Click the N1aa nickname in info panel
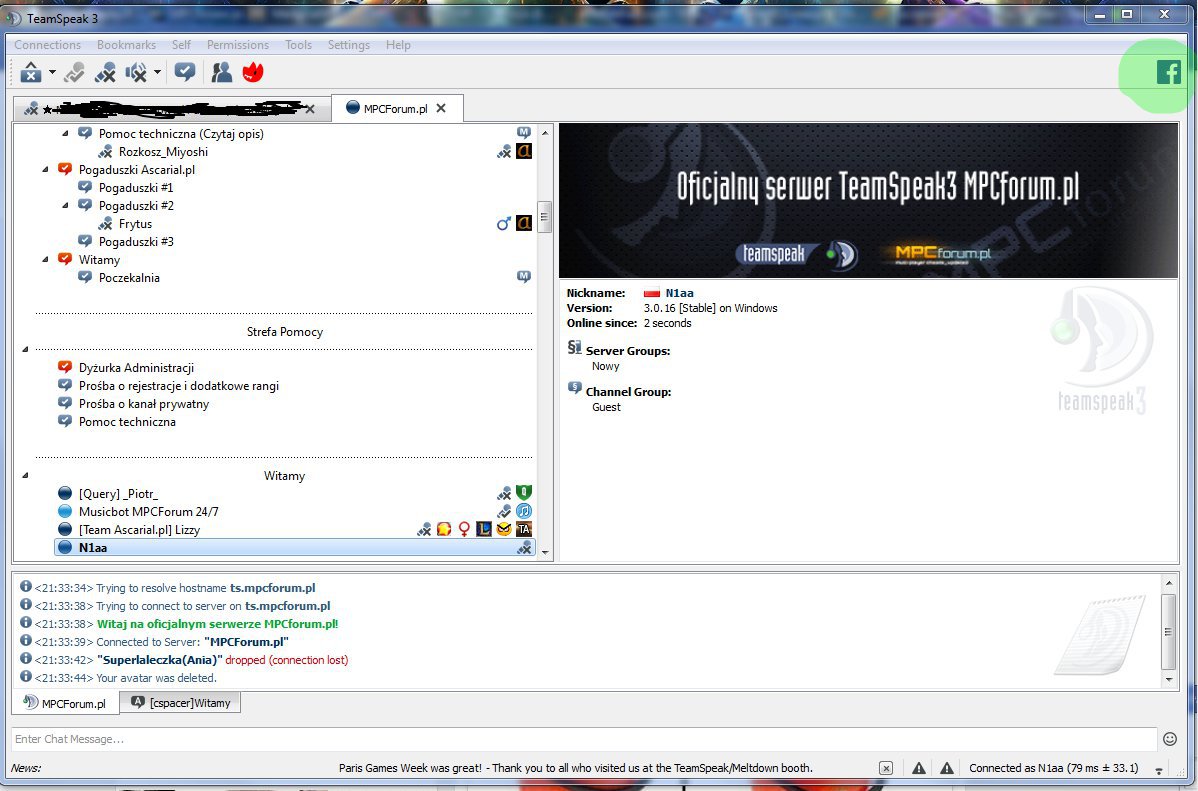The image size is (1198, 791). coord(679,293)
